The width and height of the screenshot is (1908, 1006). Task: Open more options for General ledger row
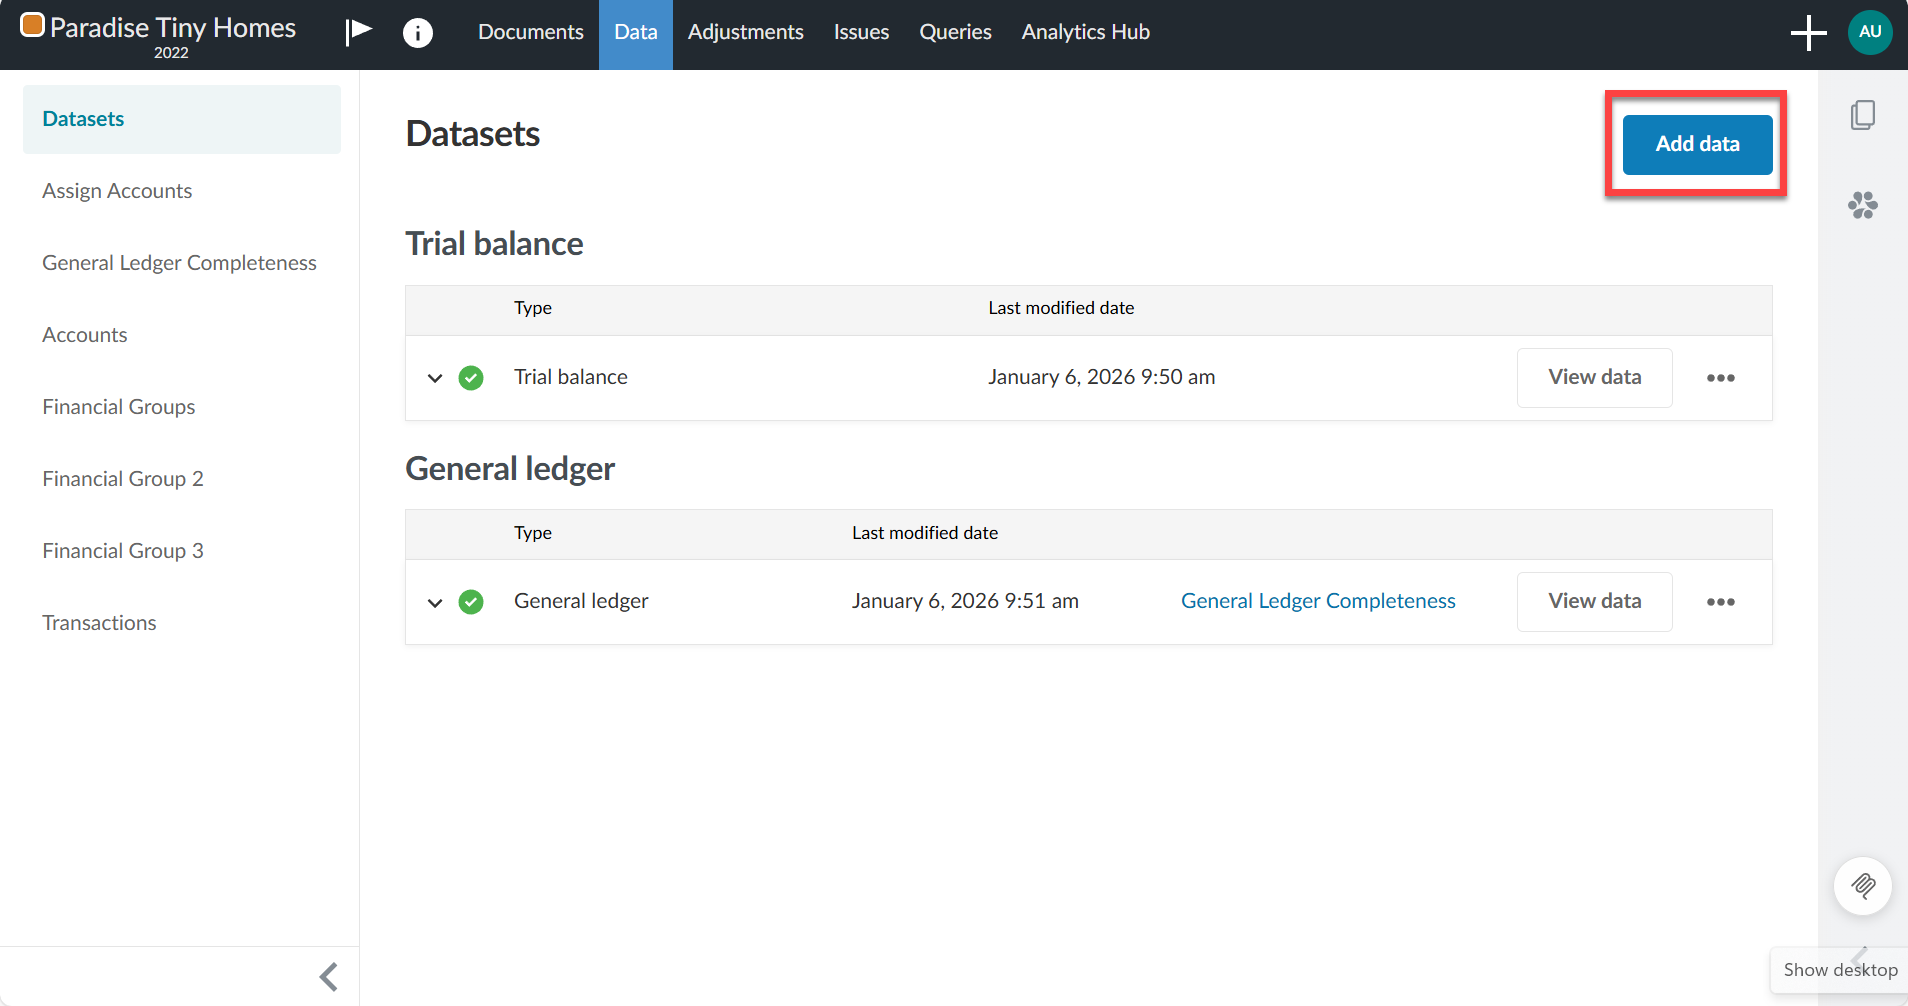[1720, 602]
